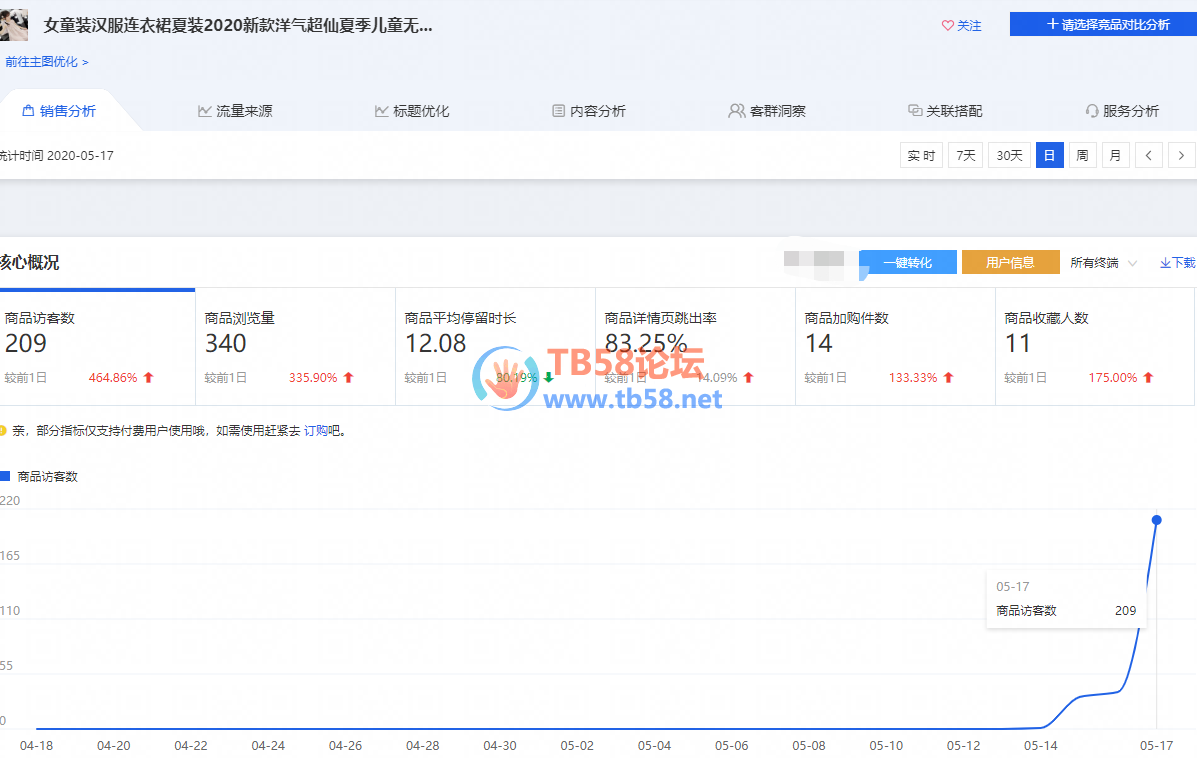Click the 核心概况 section heading

[x=30, y=263]
